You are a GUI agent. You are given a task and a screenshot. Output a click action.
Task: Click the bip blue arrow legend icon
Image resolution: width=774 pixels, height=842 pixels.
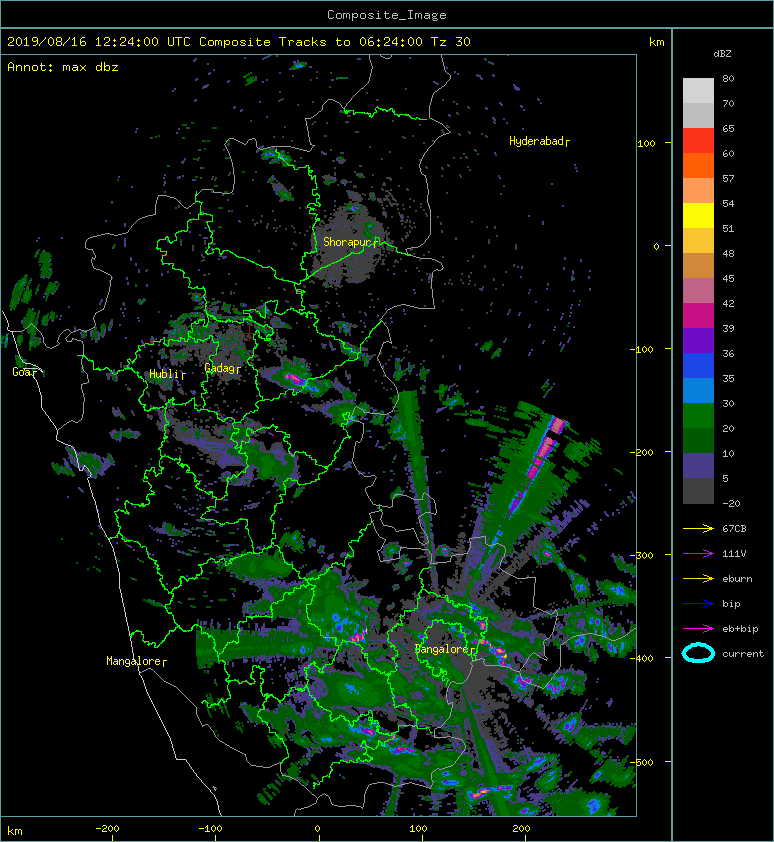tap(698, 604)
